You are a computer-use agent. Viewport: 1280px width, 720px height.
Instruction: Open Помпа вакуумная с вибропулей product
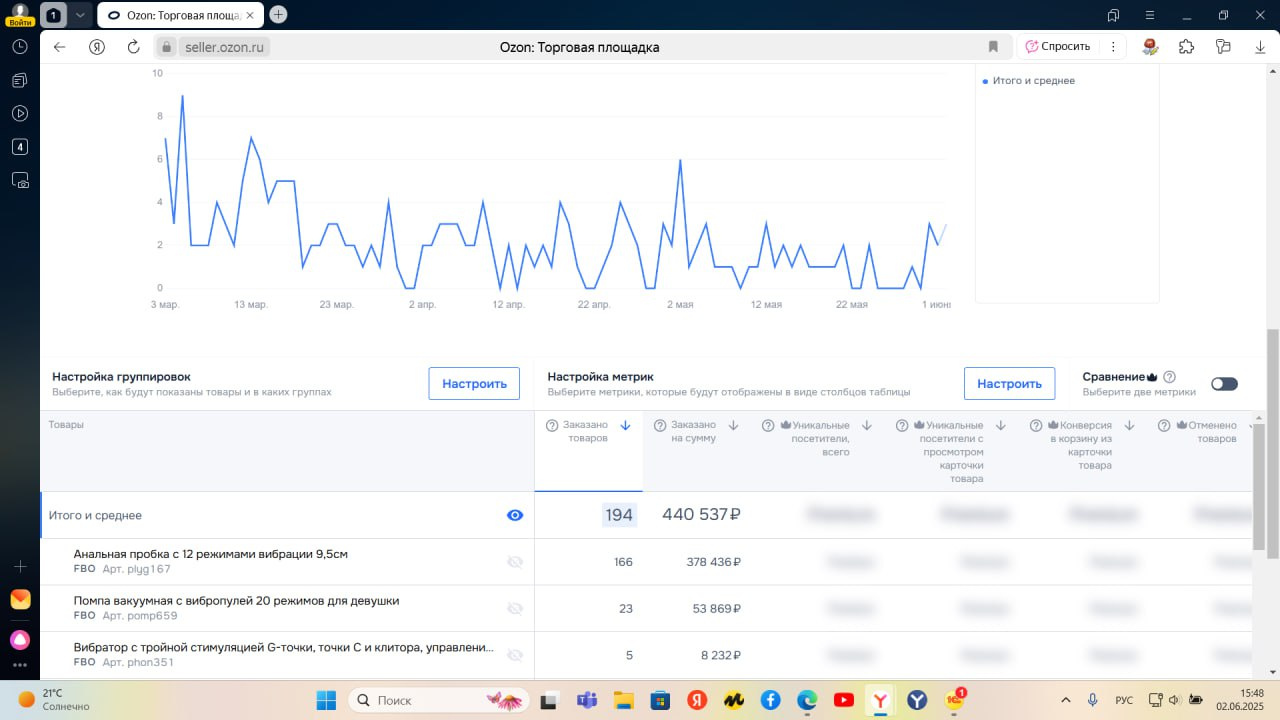(x=237, y=601)
